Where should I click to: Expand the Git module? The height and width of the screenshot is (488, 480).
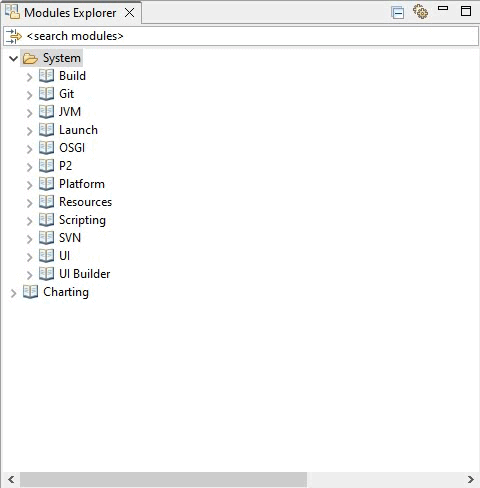click(x=30, y=95)
